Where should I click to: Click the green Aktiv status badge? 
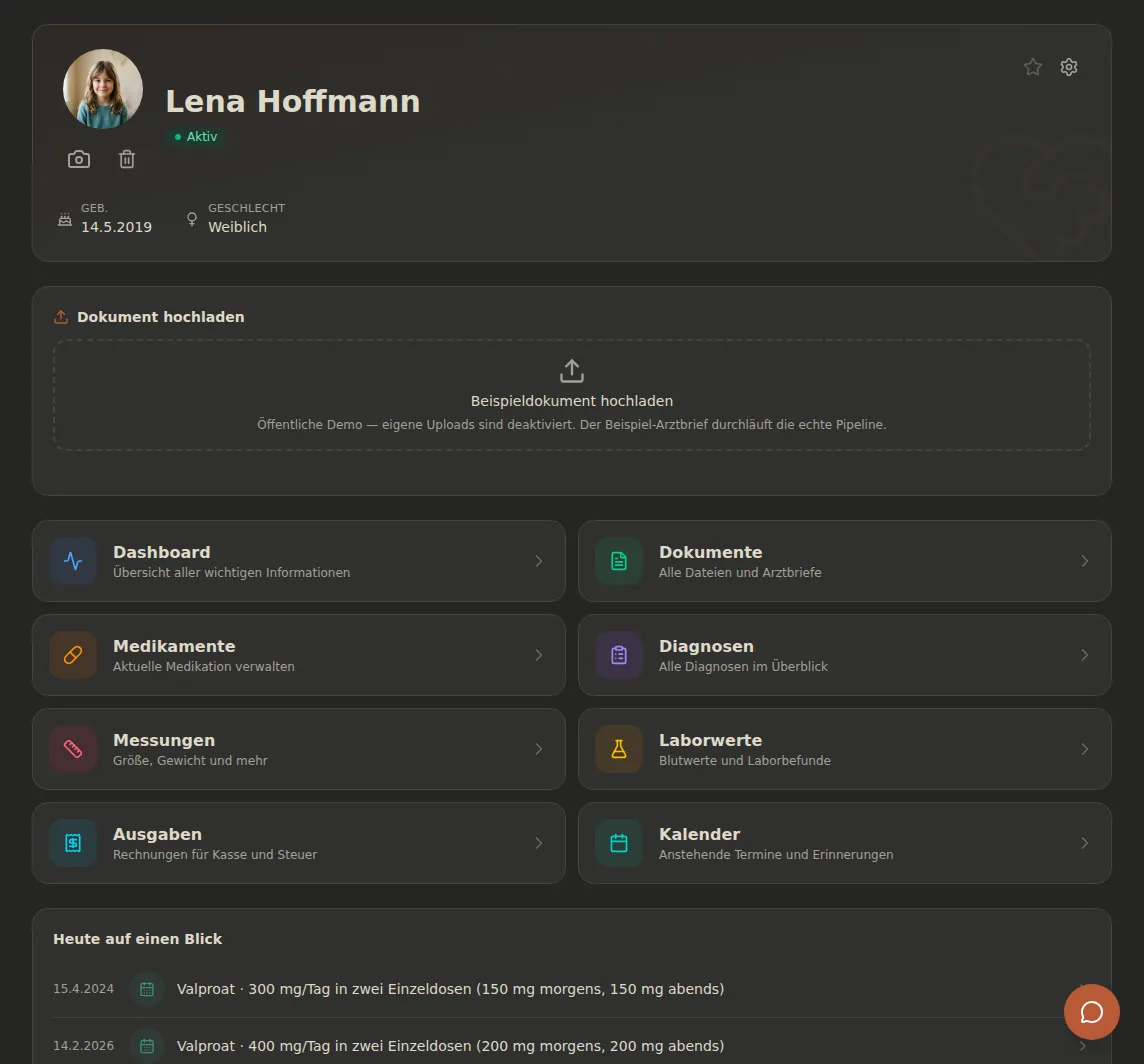196,136
